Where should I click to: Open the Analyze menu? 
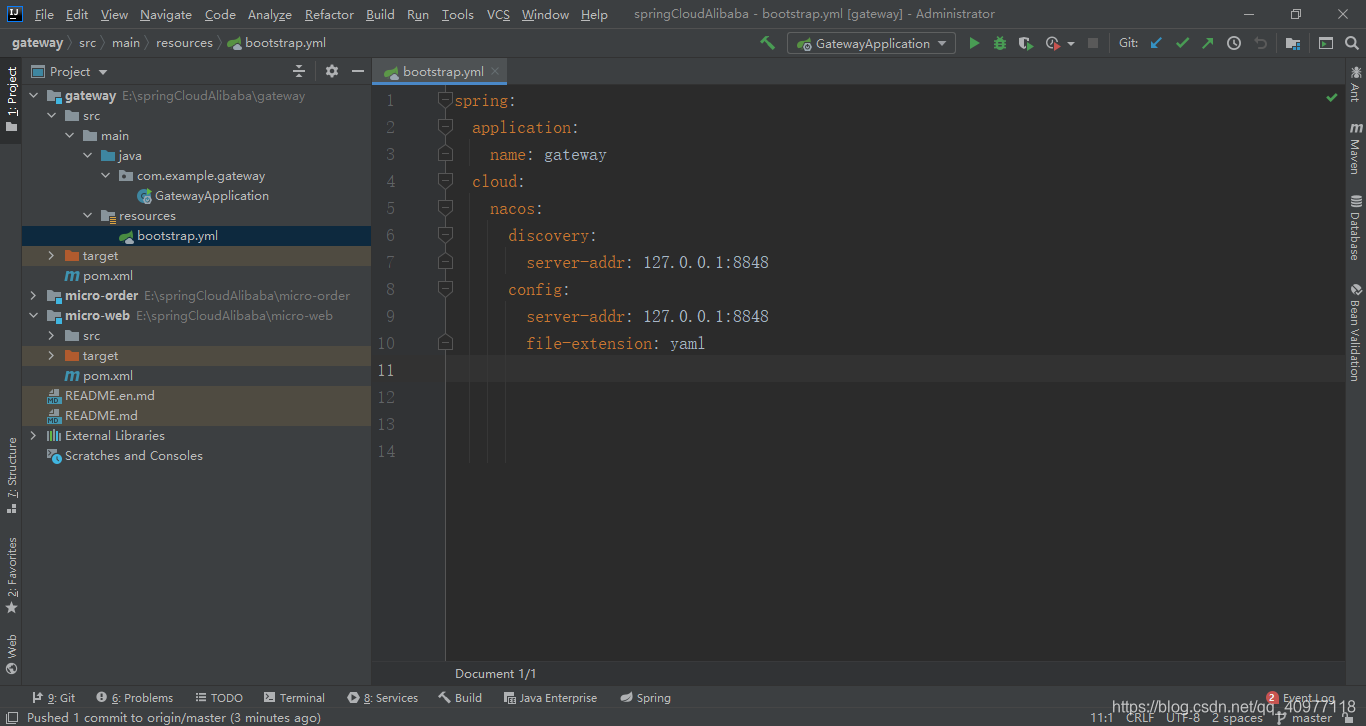[270, 14]
